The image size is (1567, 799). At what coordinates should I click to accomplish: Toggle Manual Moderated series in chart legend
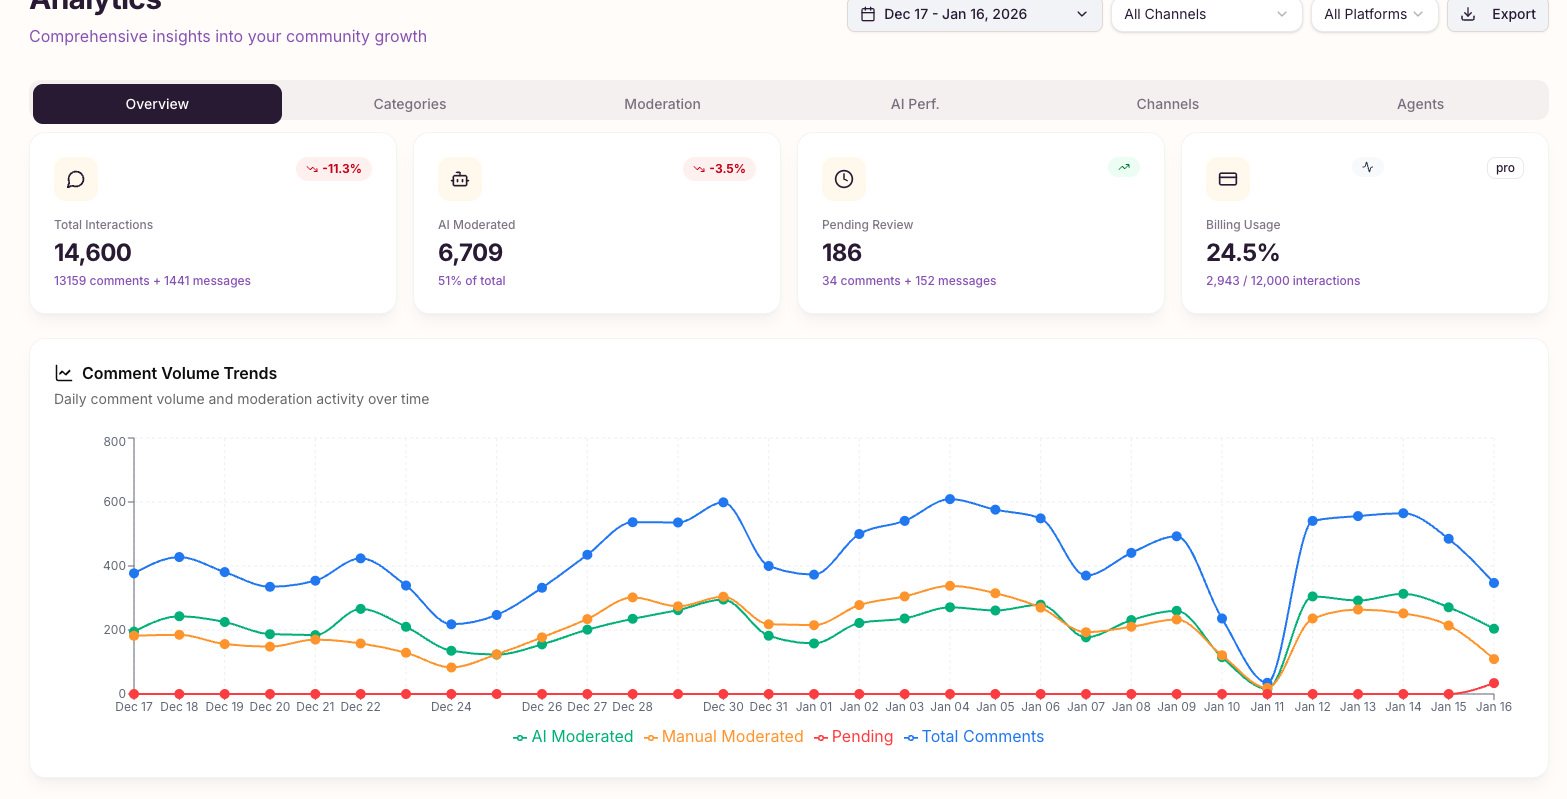point(724,737)
